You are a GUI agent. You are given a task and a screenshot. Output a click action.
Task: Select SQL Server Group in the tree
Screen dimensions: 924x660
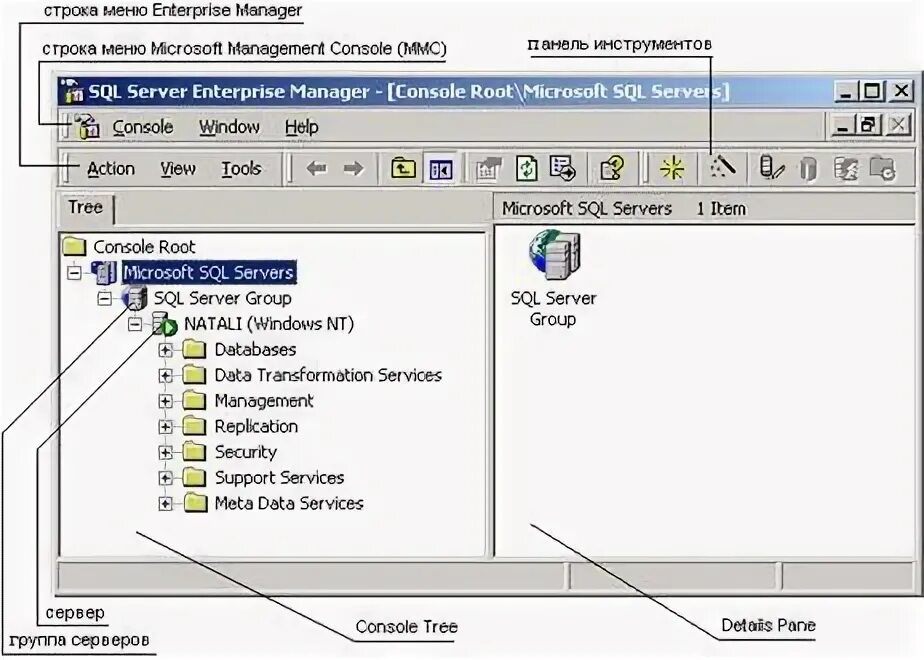pyautogui.click(x=222, y=298)
